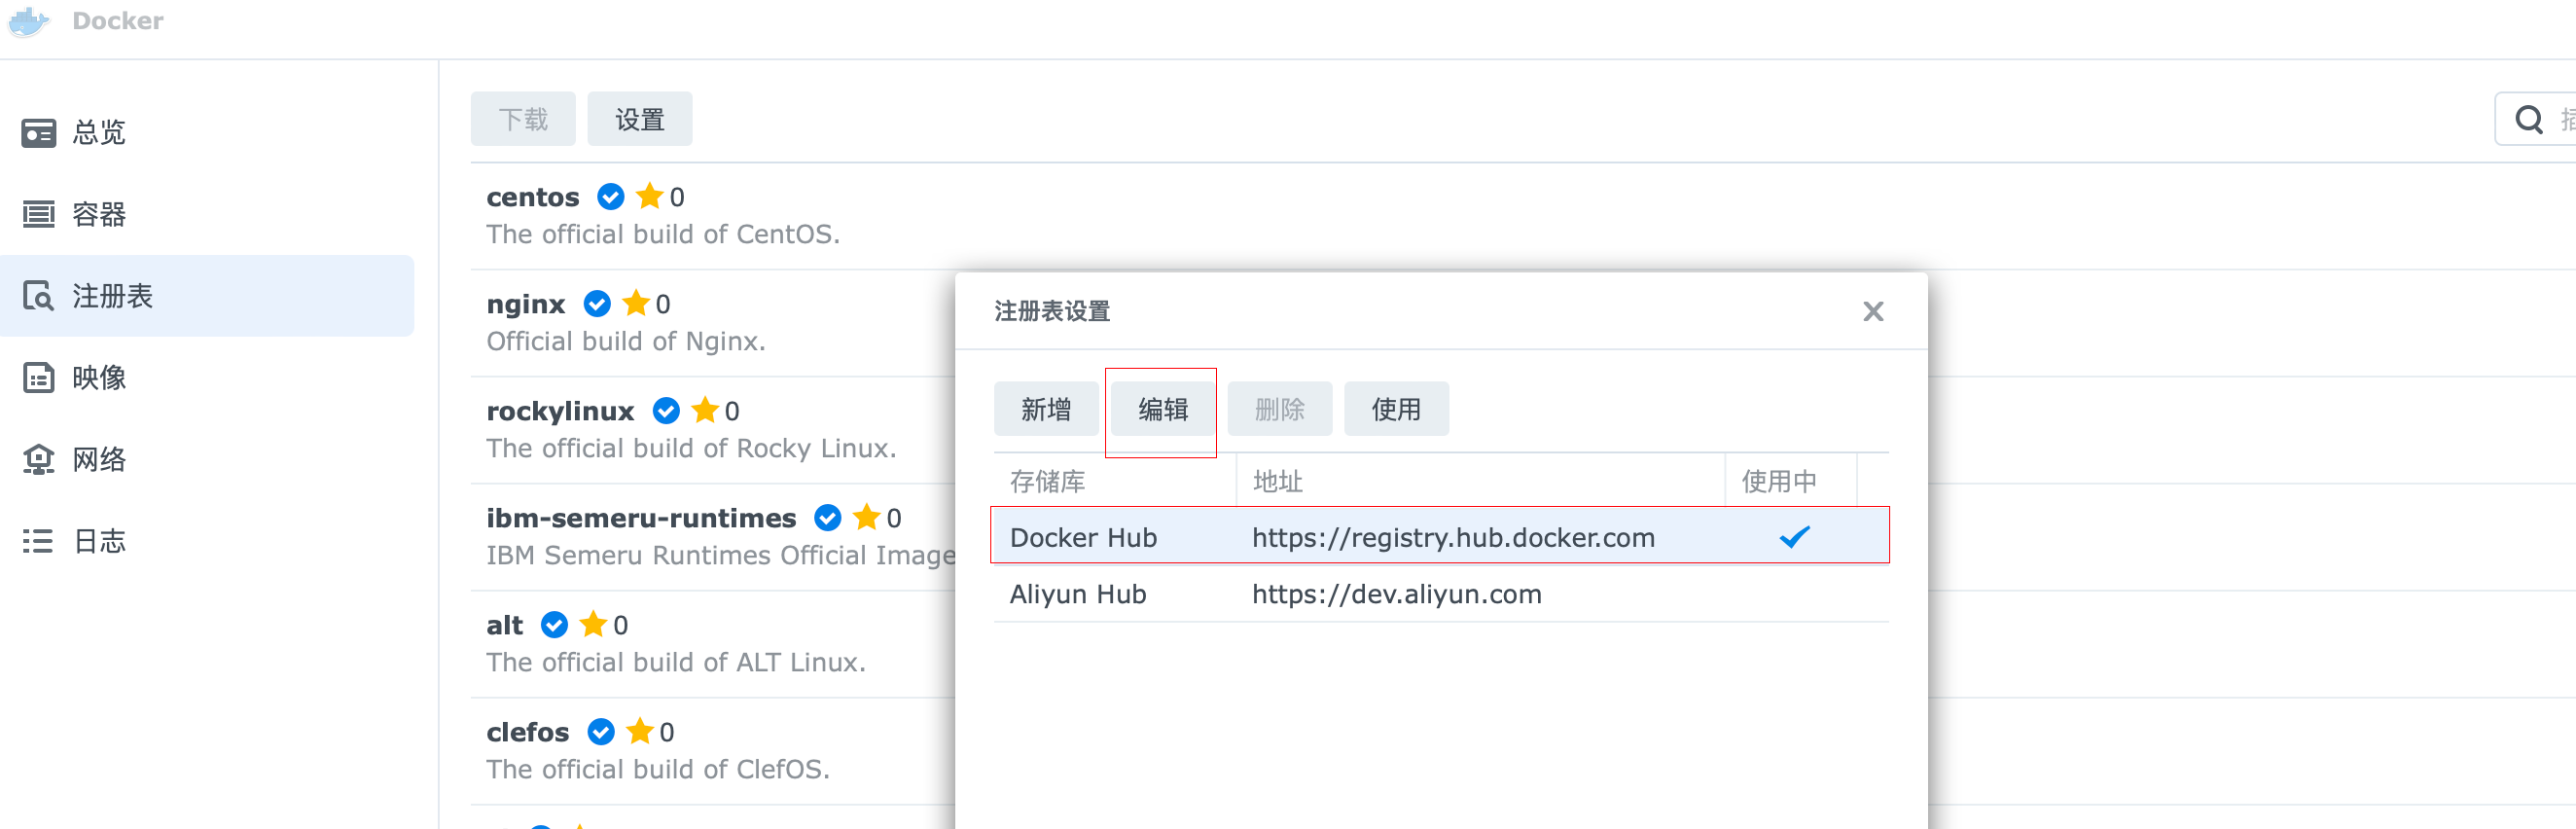
Task: Click the 总览 overview sidebar icon
Action: (38, 133)
